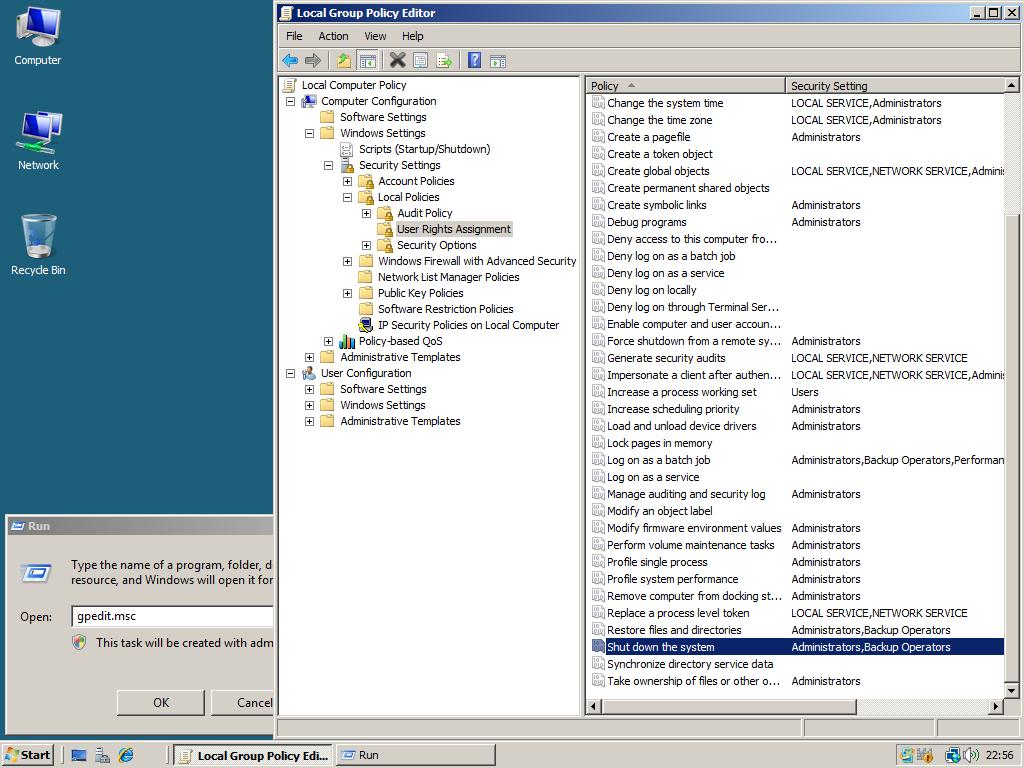1024x768 pixels.
Task: Click the Local Group Policy Editor taskbar button
Action: tap(255, 756)
